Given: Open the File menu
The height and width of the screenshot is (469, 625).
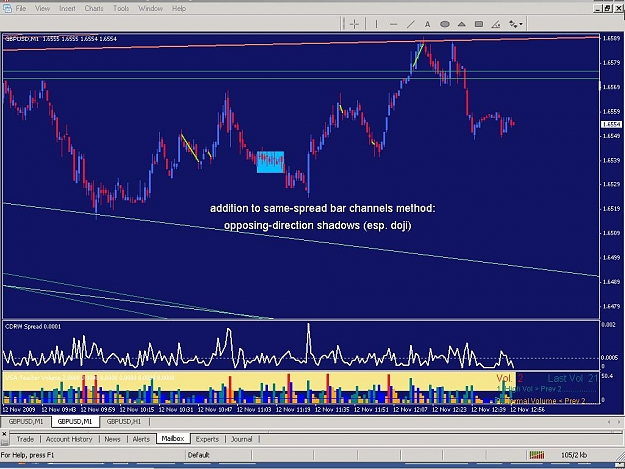Looking at the screenshot, I should 21,8.
